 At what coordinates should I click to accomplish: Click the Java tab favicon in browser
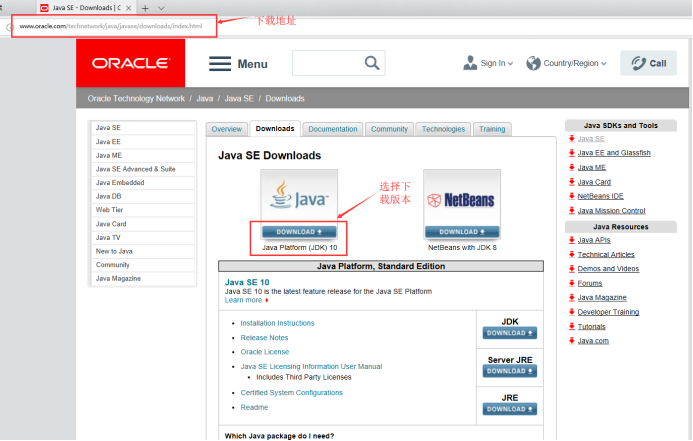pyautogui.click(x=44, y=8)
